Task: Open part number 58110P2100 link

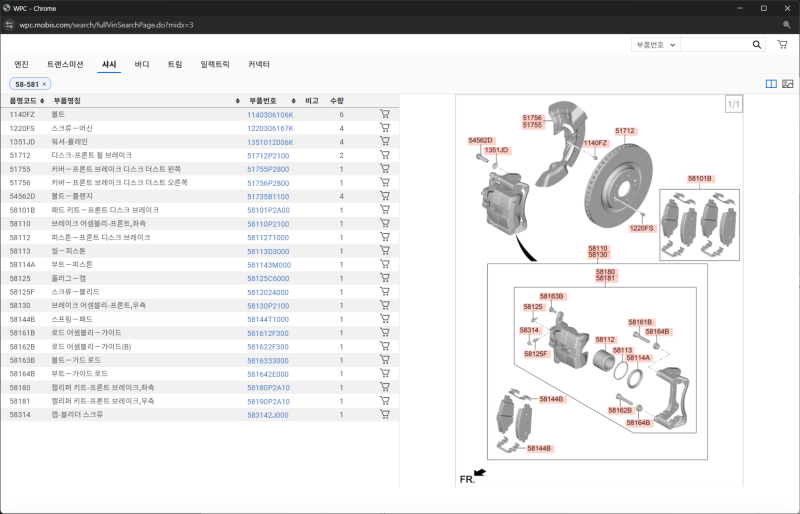Action: [x=268, y=224]
